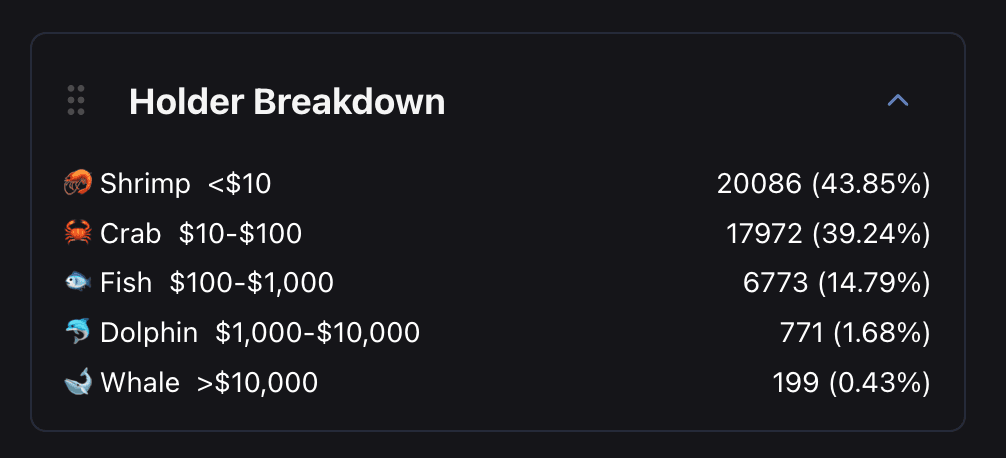
Task: Click the 17972 (39.24%) crab count
Action: (x=828, y=234)
